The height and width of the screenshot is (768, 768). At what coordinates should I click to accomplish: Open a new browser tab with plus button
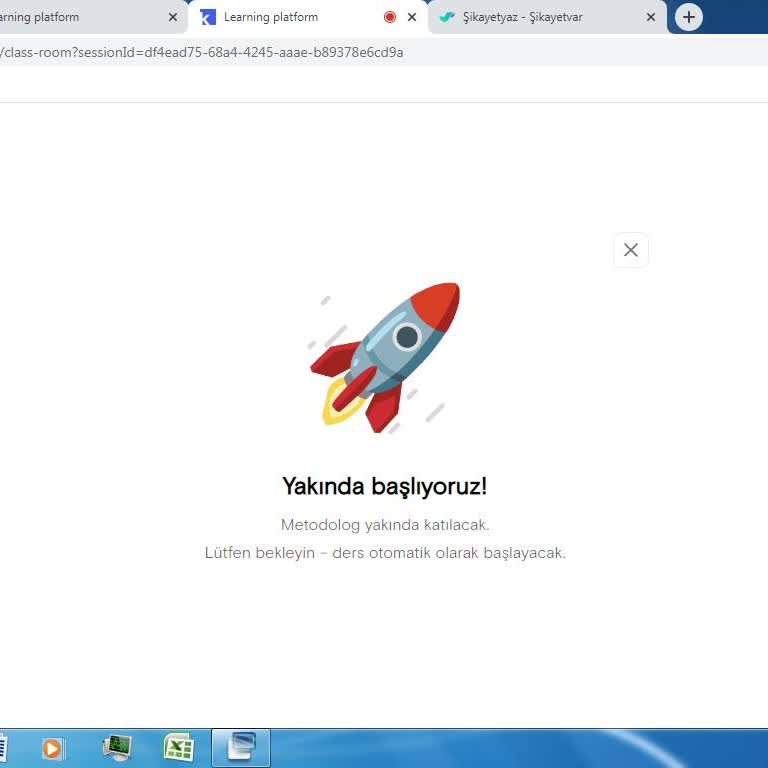(x=689, y=17)
